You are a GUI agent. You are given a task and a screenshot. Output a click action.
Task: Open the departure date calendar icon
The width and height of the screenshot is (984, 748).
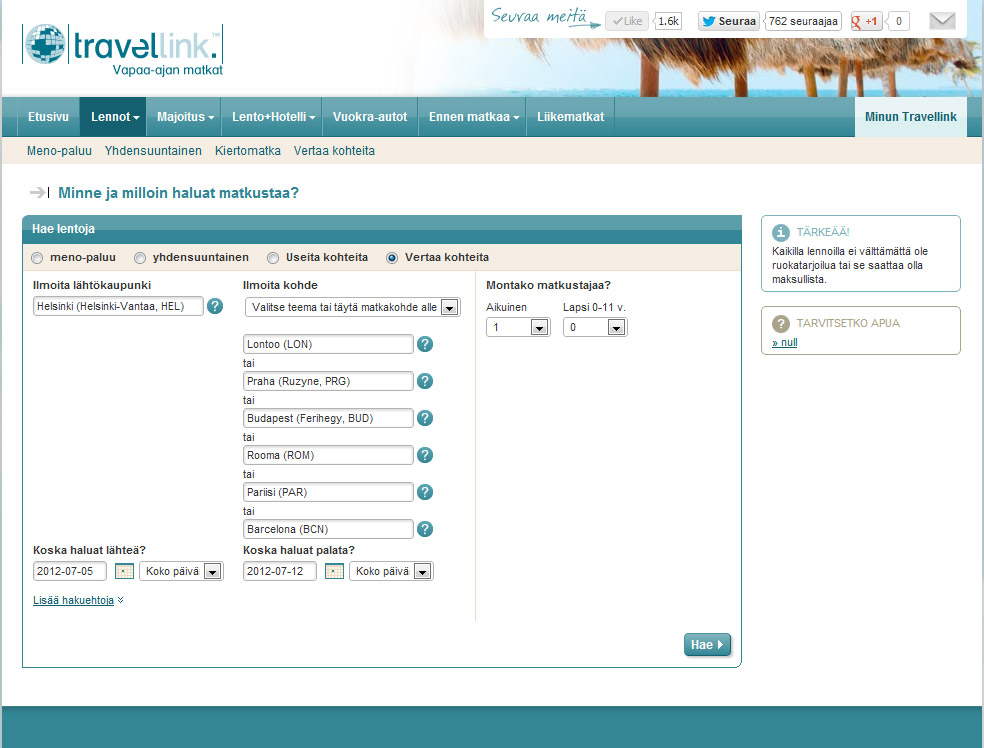(124, 571)
